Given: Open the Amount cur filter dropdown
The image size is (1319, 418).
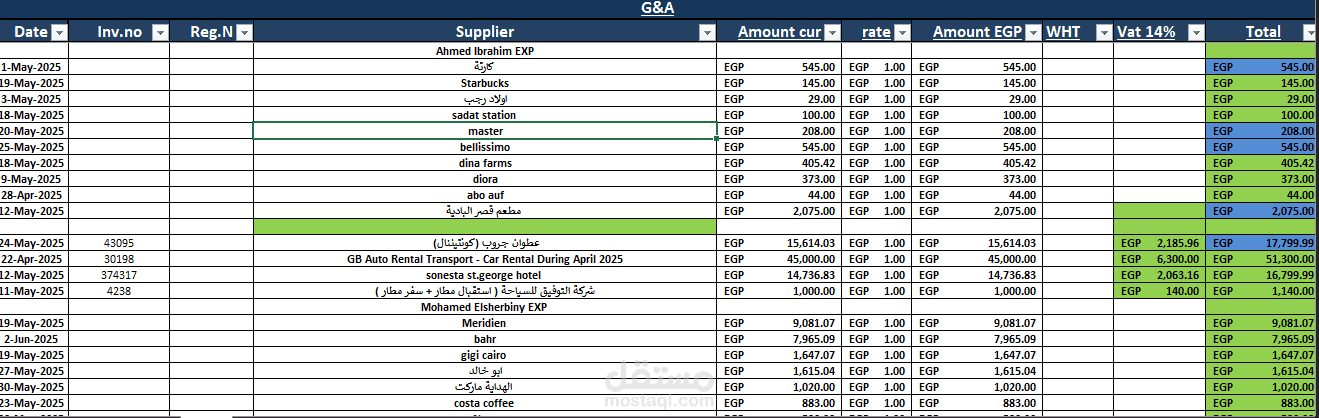Looking at the screenshot, I should pyautogui.click(x=831, y=32).
